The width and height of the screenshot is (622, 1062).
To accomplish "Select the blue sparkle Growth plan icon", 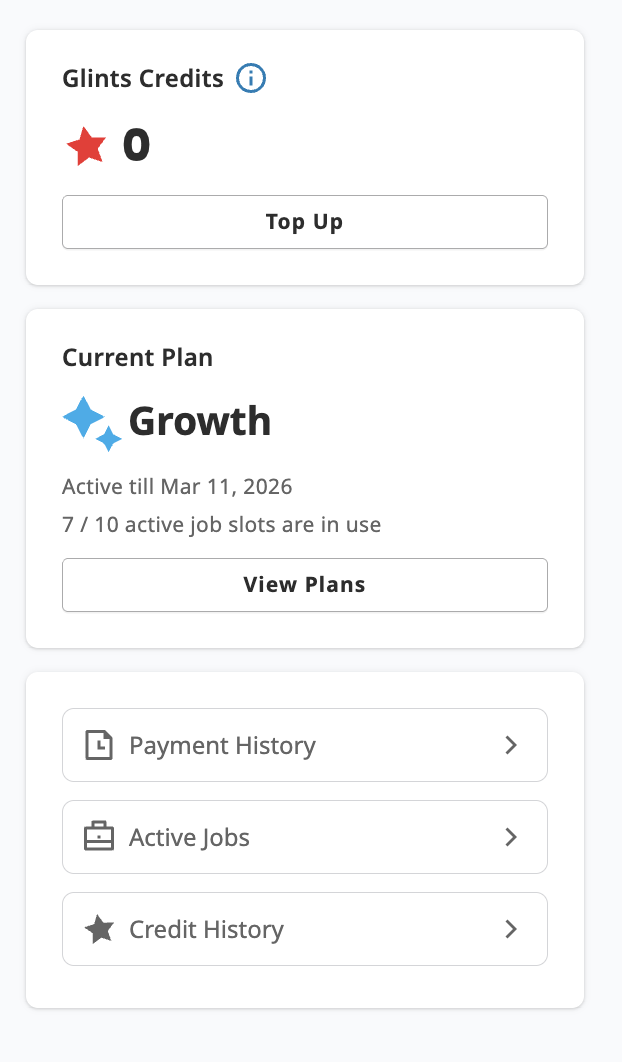I will point(91,422).
